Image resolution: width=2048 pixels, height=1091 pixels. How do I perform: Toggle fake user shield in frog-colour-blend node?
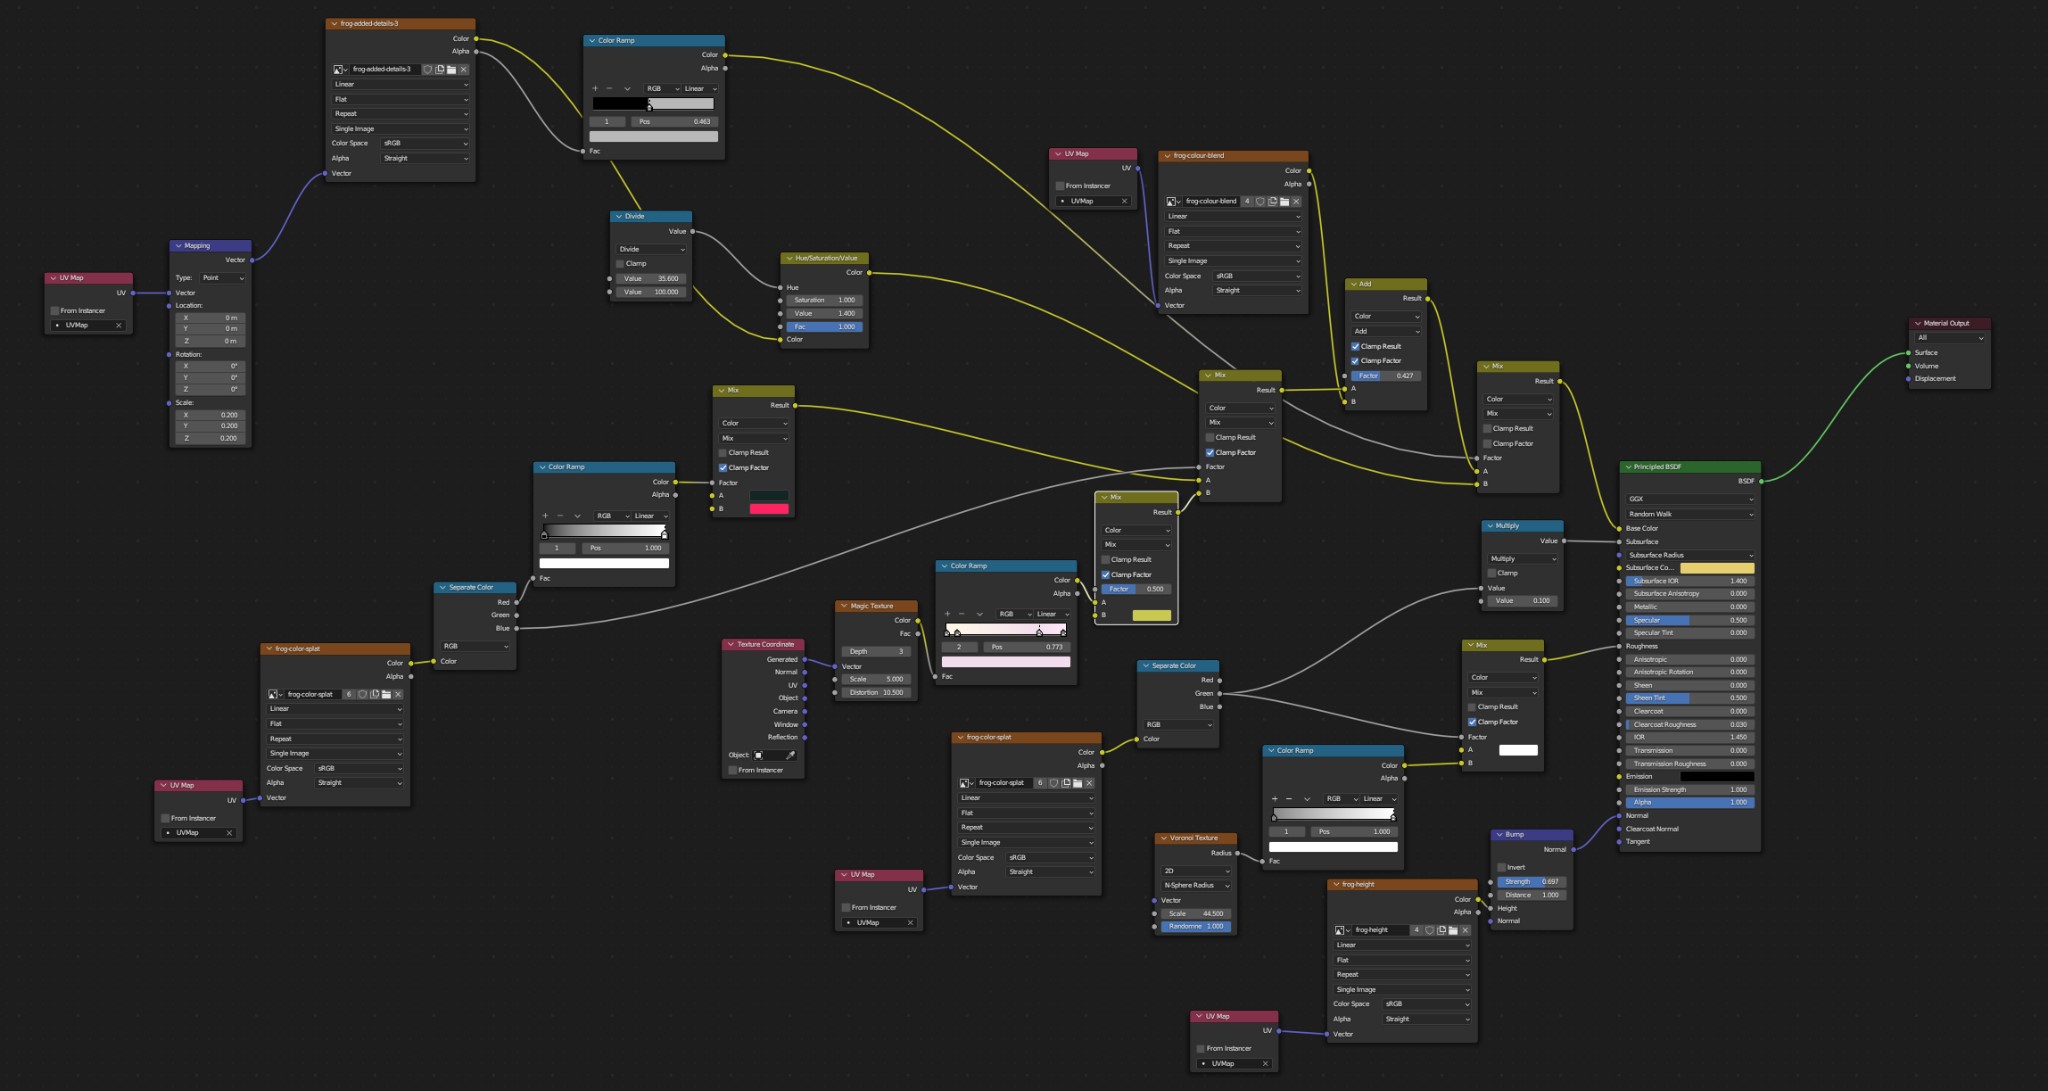click(x=1260, y=201)
